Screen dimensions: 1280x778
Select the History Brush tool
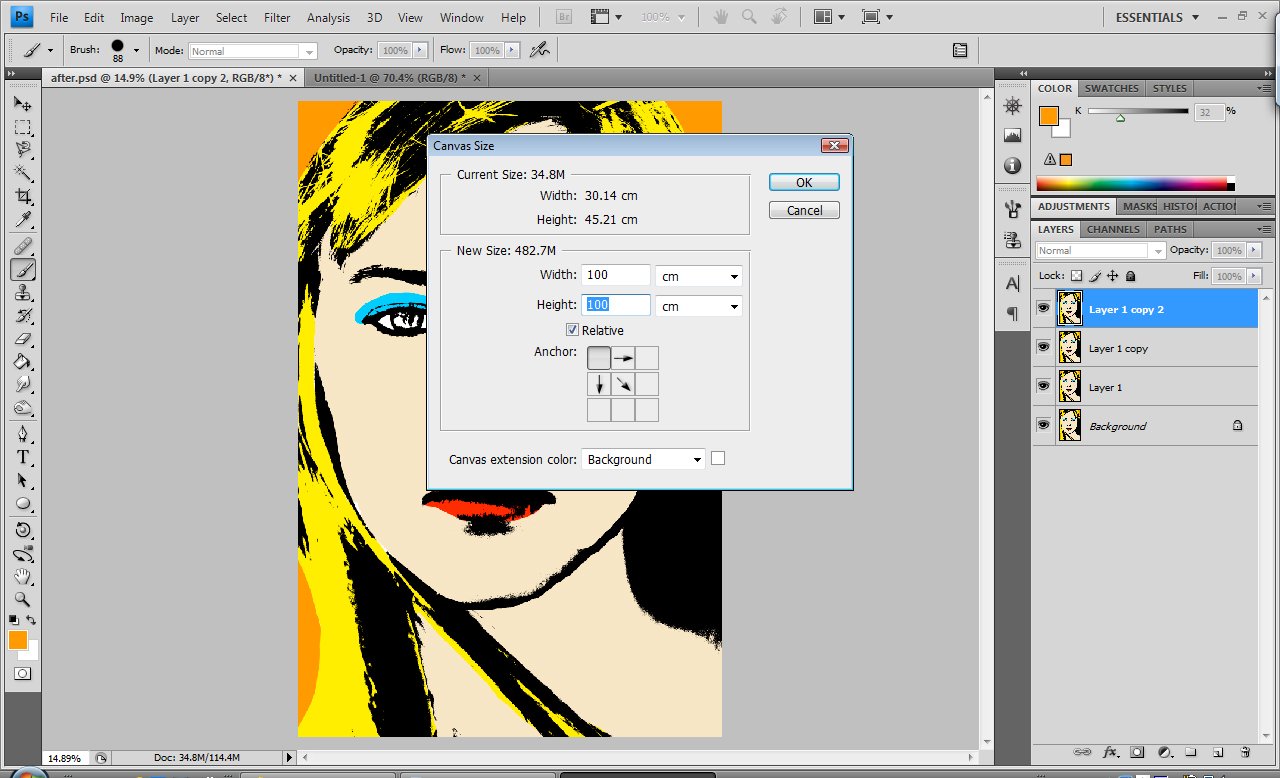pyautogui.click(x=22, y=316)
